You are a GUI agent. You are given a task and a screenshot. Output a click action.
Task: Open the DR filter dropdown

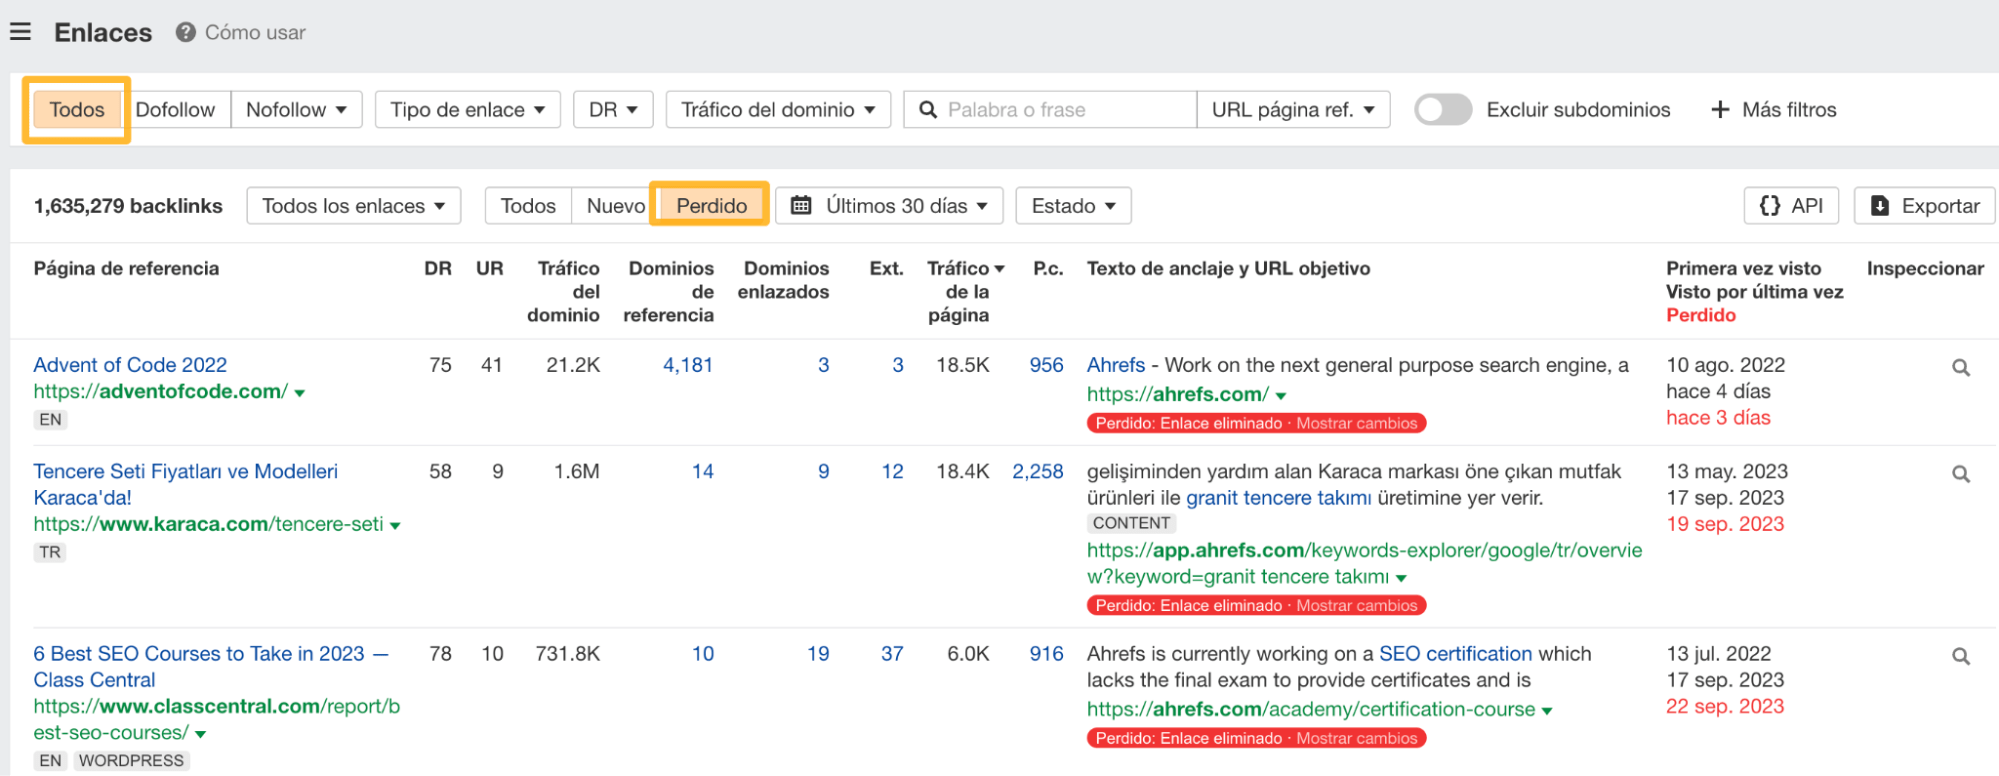coord(613,109)
